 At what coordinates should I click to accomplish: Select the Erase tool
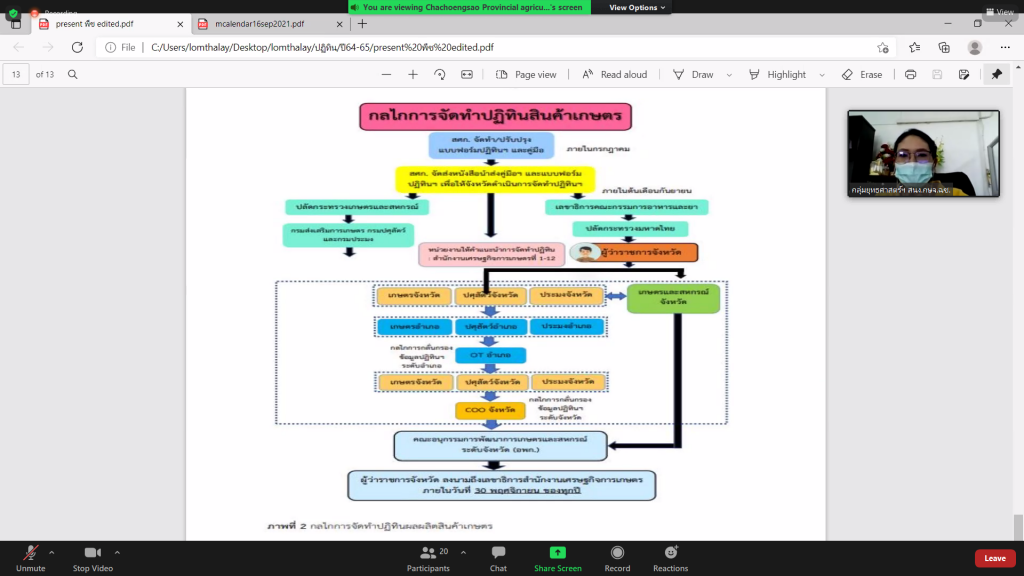pyautogui.click(x=862, y=74)
